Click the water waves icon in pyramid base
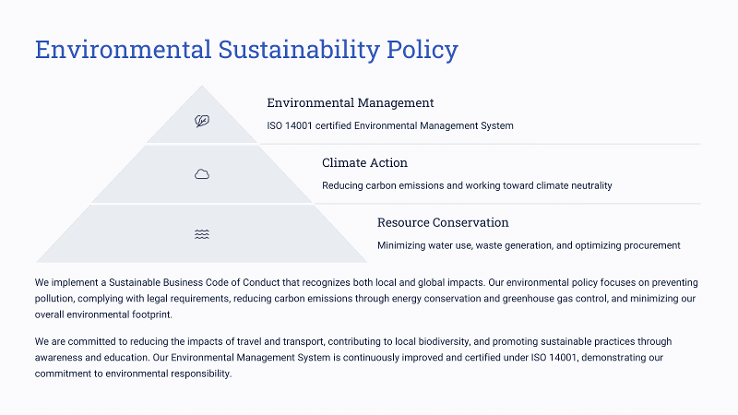The image size is (738, 415). click(202, 234)
